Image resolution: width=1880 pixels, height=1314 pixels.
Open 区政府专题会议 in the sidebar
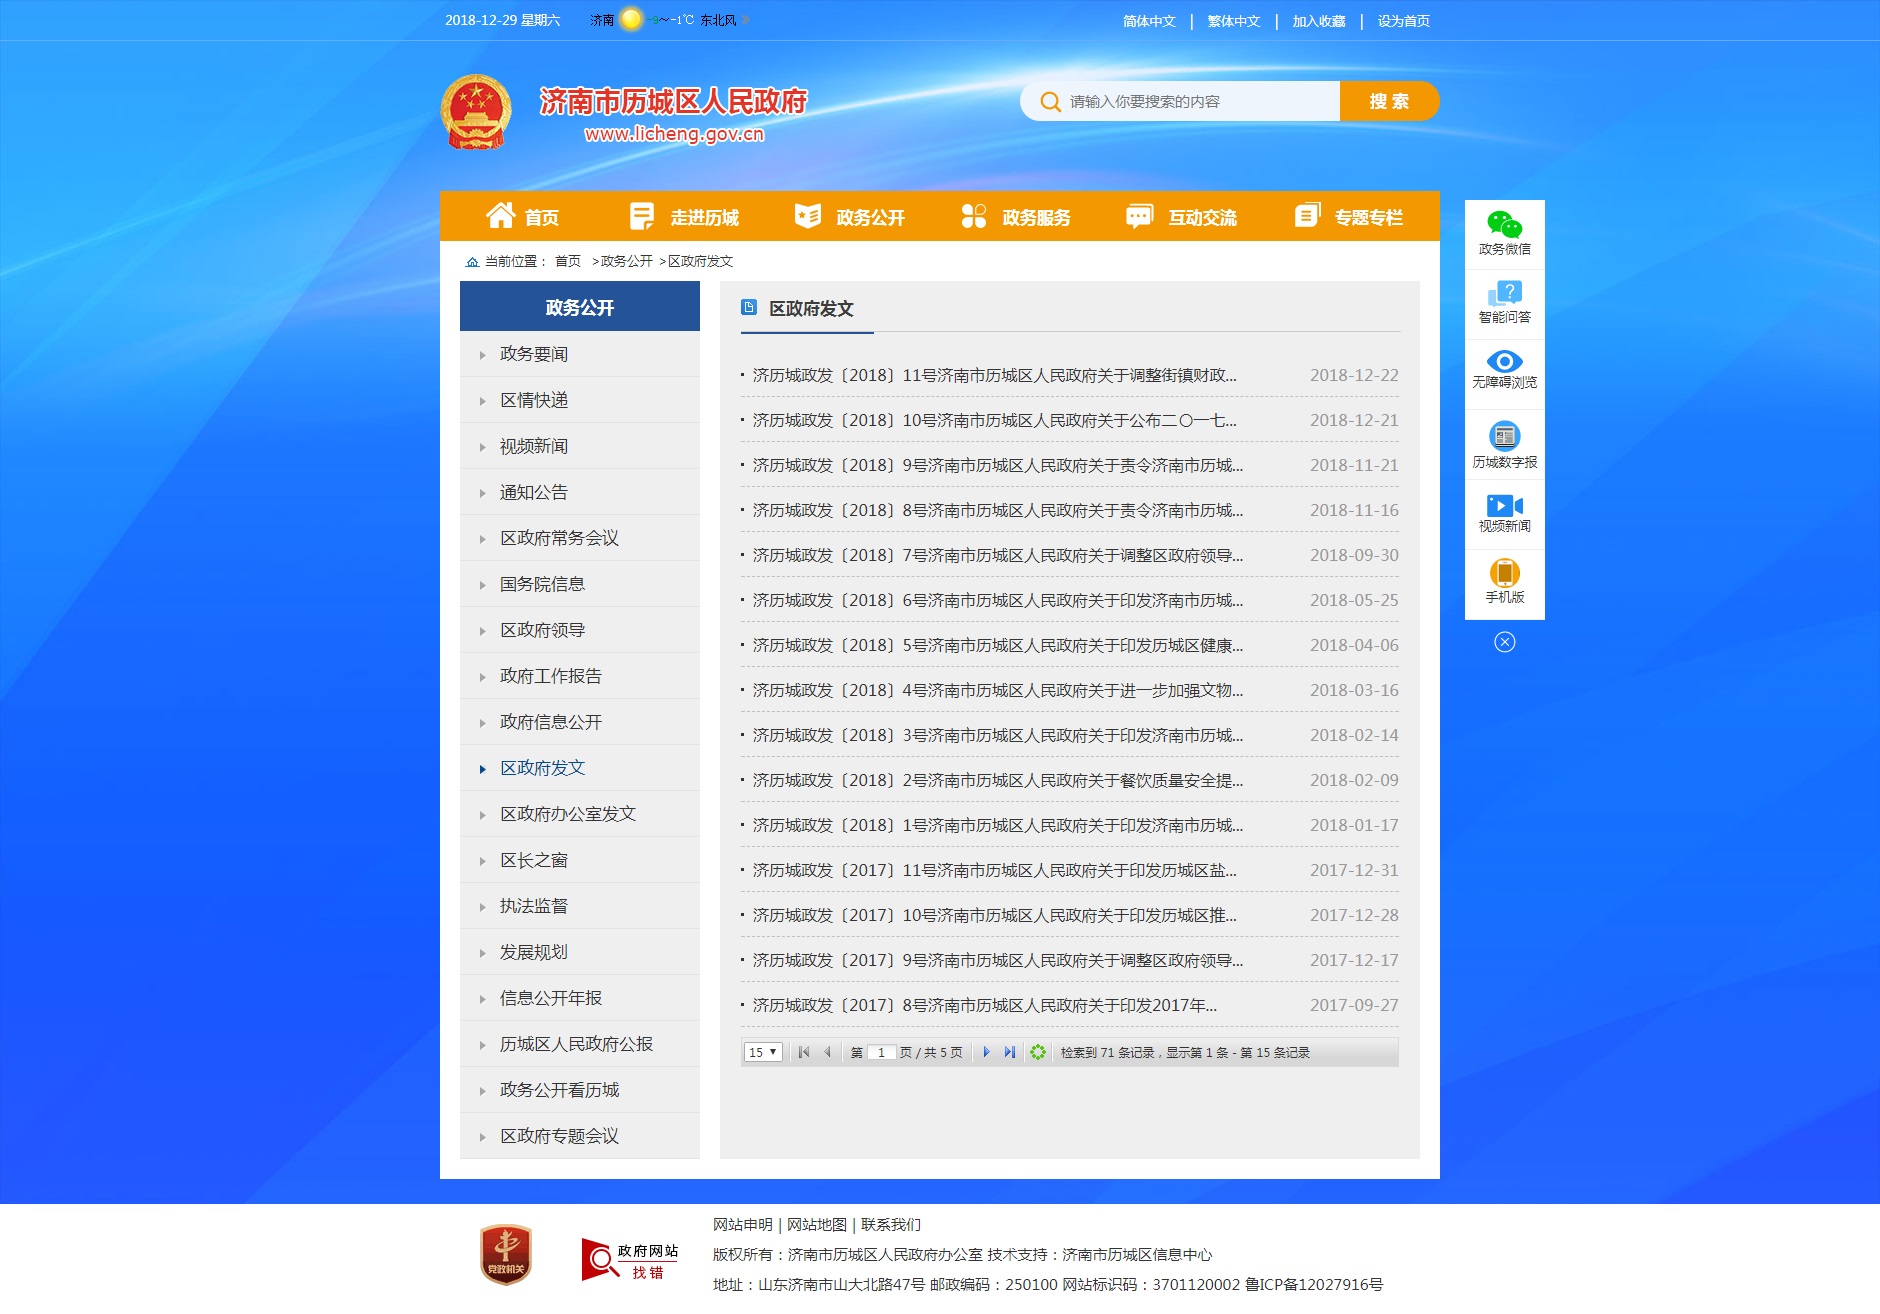pyautogui.click(x=580, y=1136)
